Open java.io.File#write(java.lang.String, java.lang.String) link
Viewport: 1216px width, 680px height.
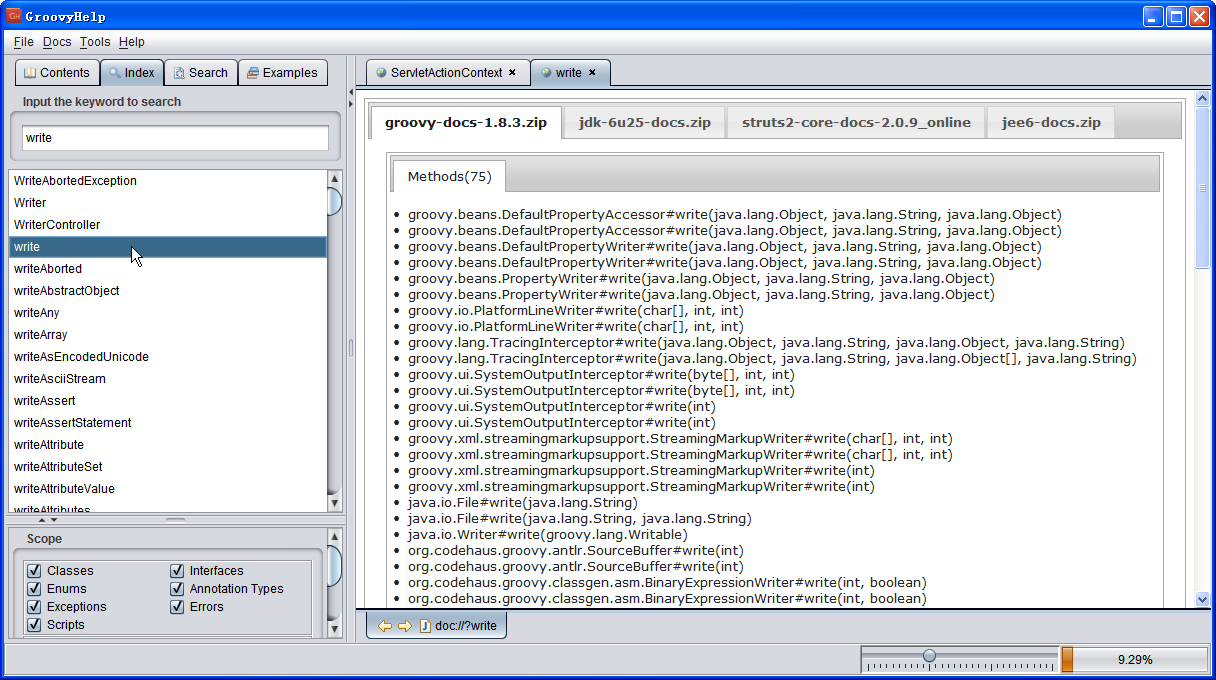[579, 519]
